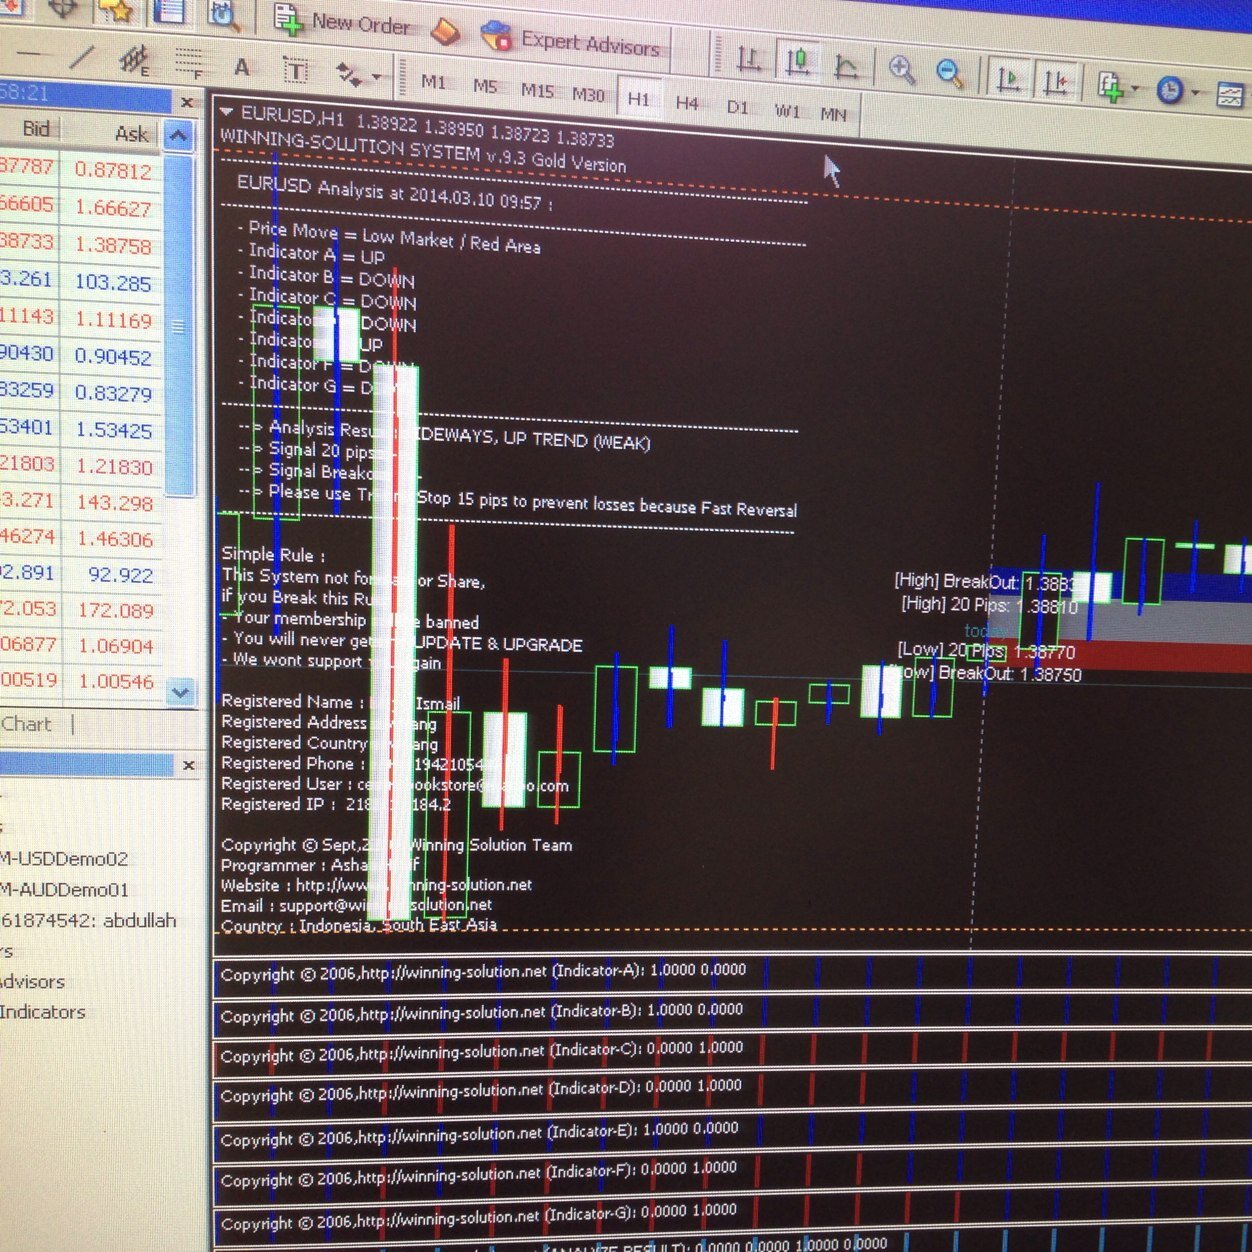Switch timeframe to M1
The height and width of the screenshot is (1252, 1252).
pyautogui.click(x=433, y=82)
